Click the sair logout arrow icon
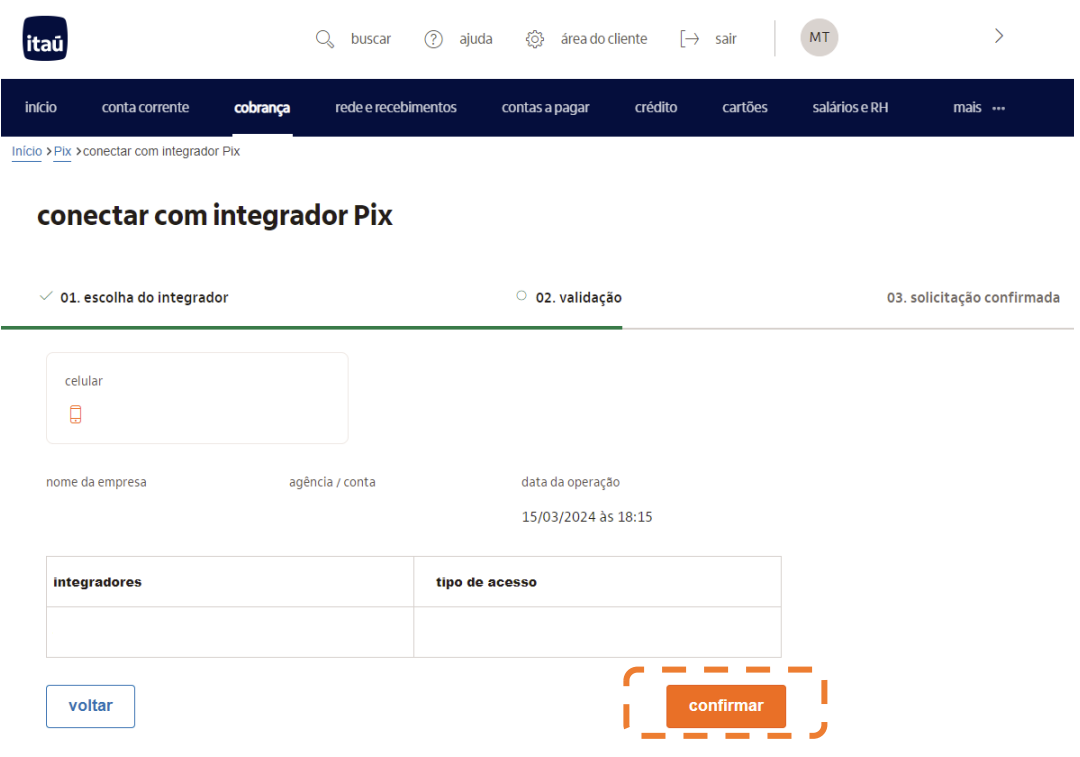Image resolution: width=1080 pixels, height=757 pixels. 689,39
